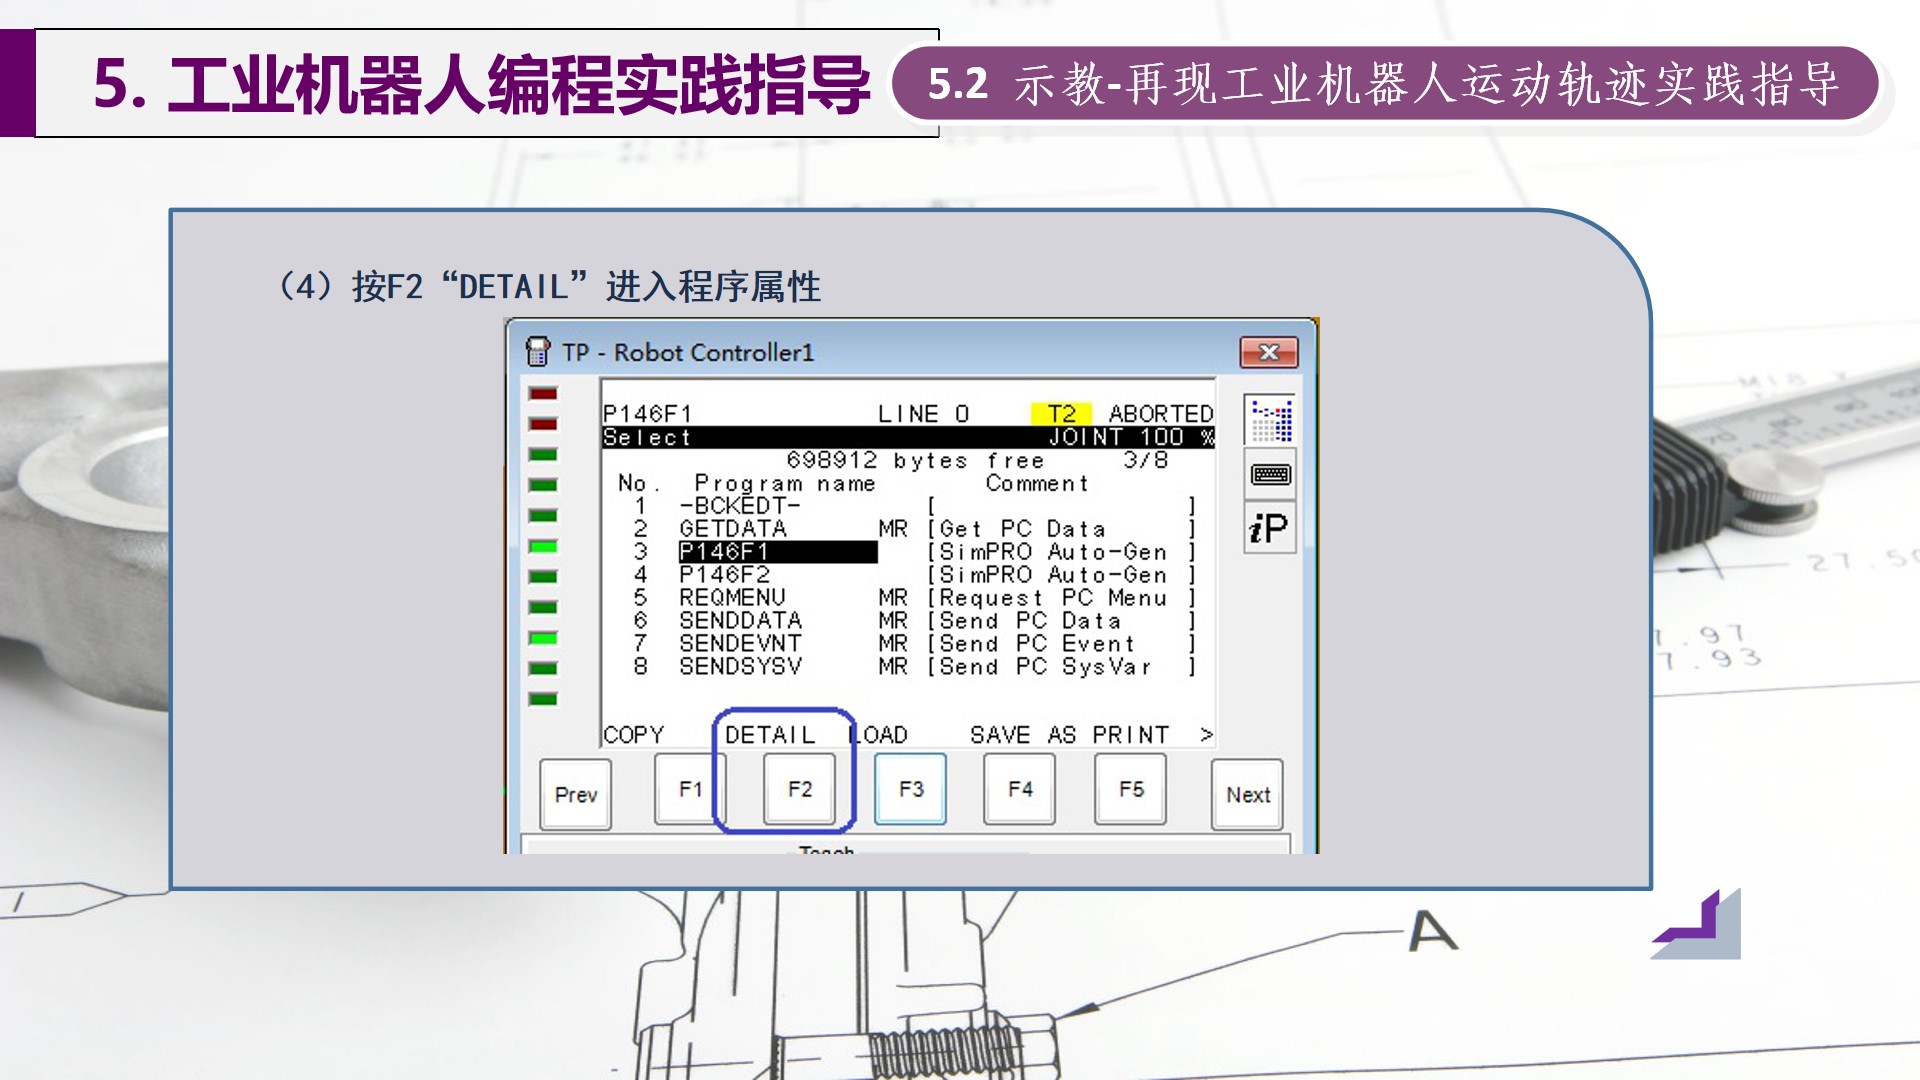
Task: Select the REQMENU program row
Action: coord(732,598)
